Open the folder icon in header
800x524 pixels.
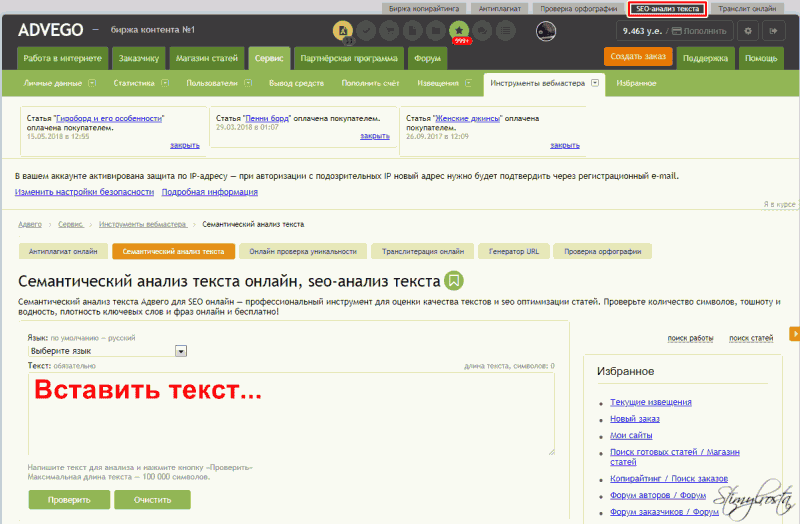click(436, 31)
